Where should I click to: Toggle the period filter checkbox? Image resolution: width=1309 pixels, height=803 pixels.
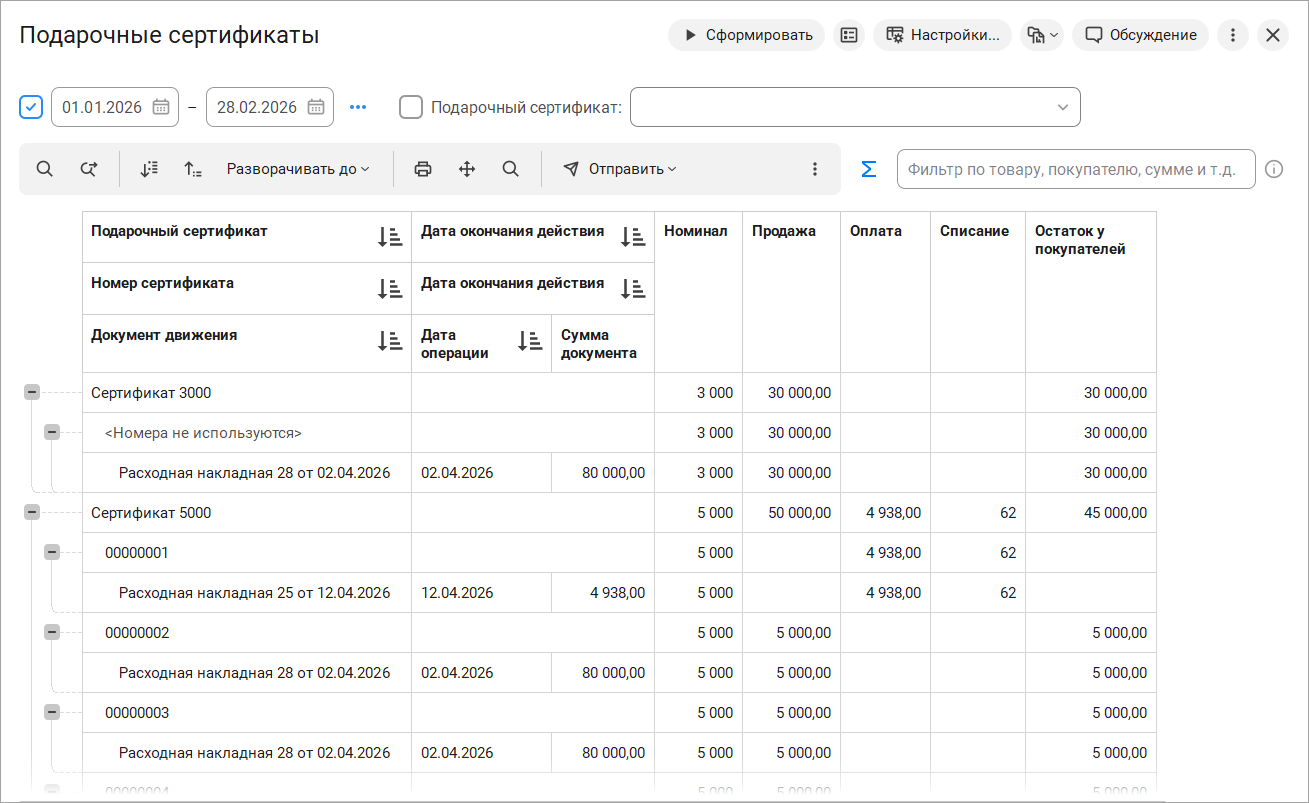31,107
